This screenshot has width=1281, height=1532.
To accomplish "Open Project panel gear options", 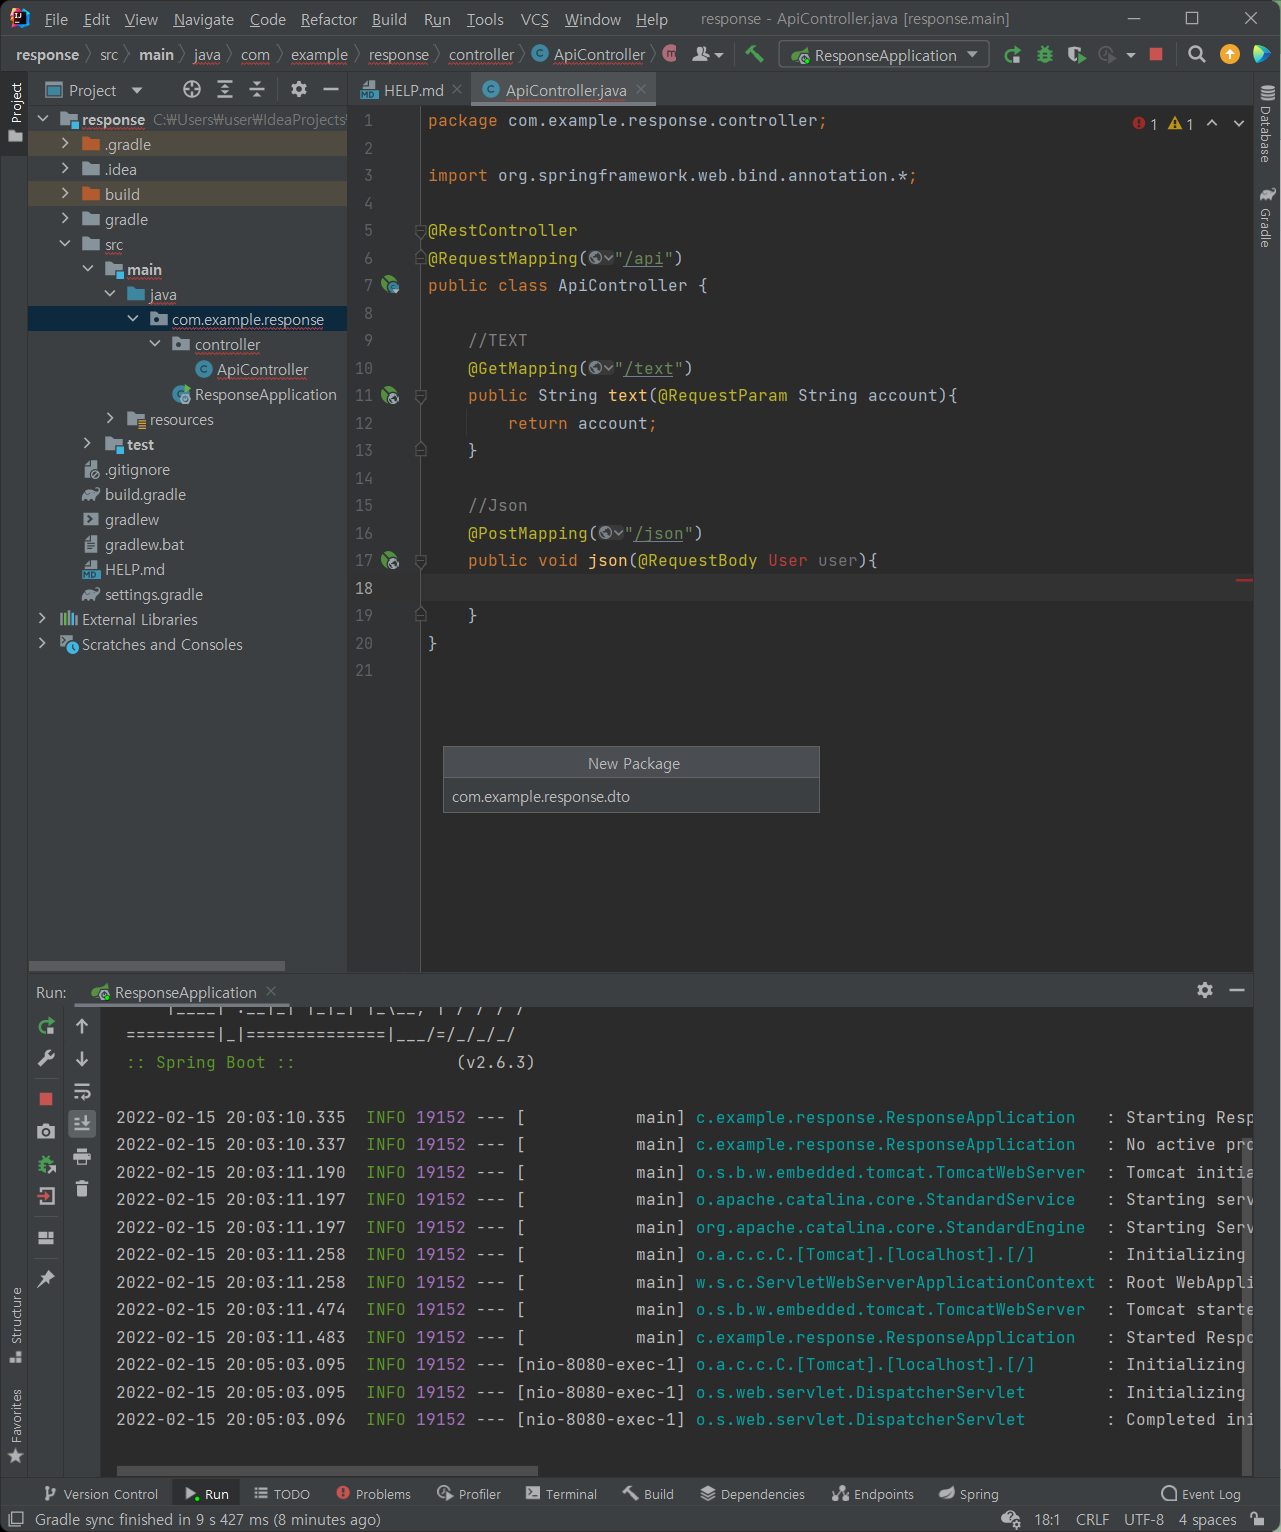I will [299, 90].
